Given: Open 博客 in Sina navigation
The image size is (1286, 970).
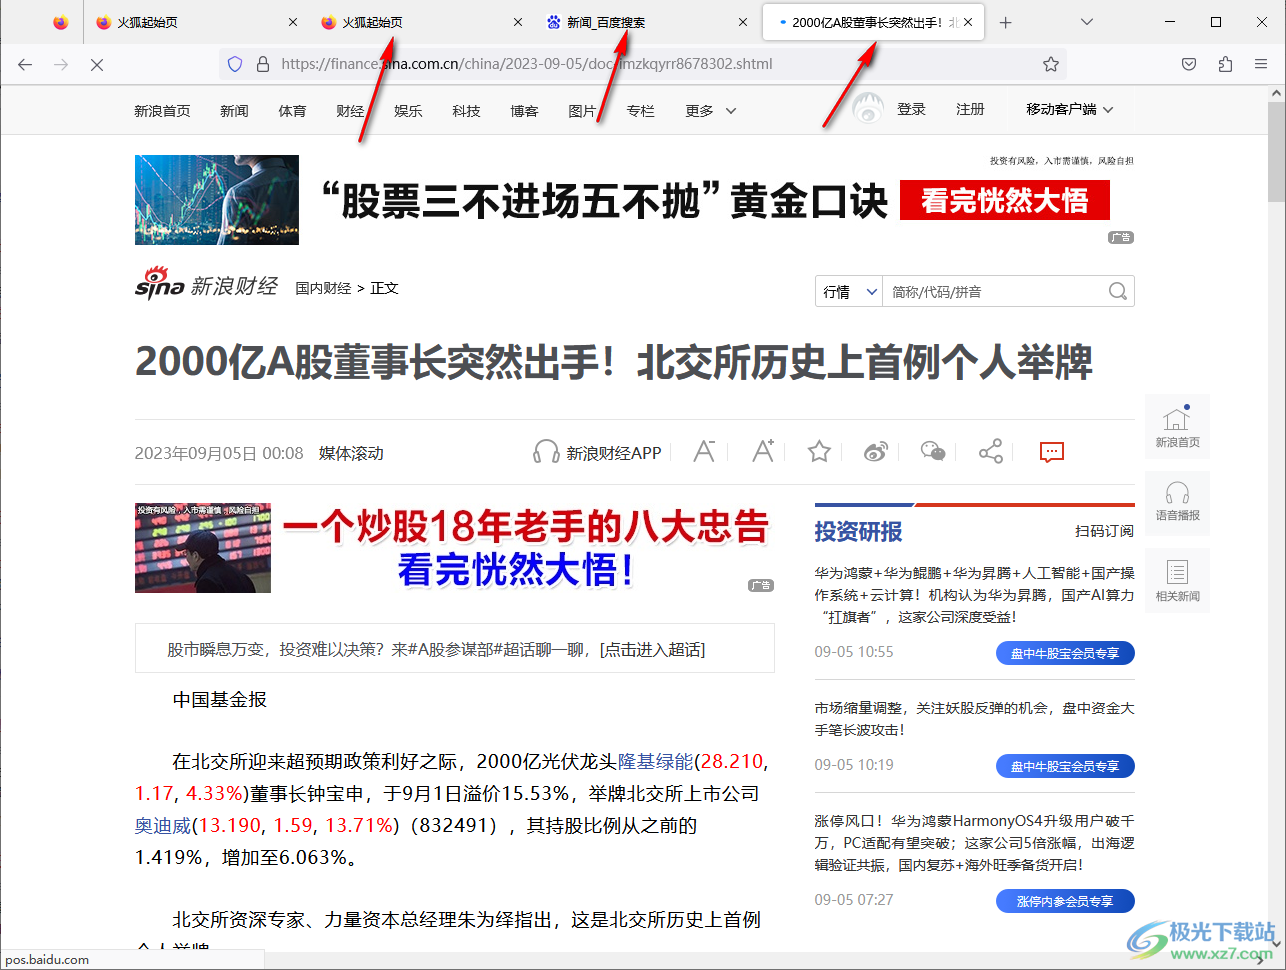Looking at the screenshot, I should coord(524,111).
